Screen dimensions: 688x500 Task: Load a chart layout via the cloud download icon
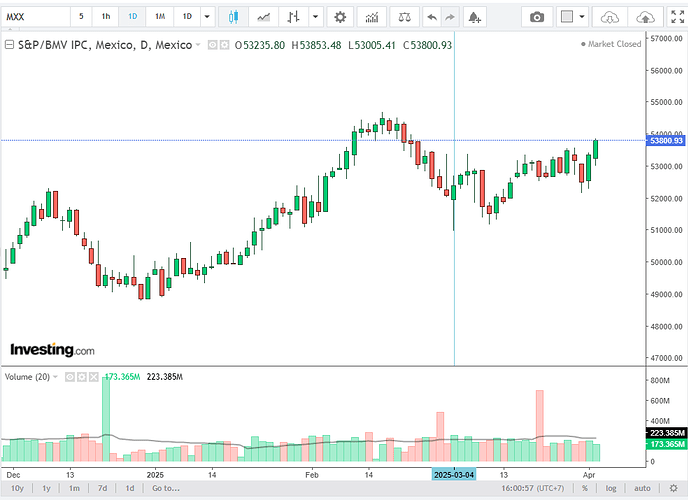(609, 17)
